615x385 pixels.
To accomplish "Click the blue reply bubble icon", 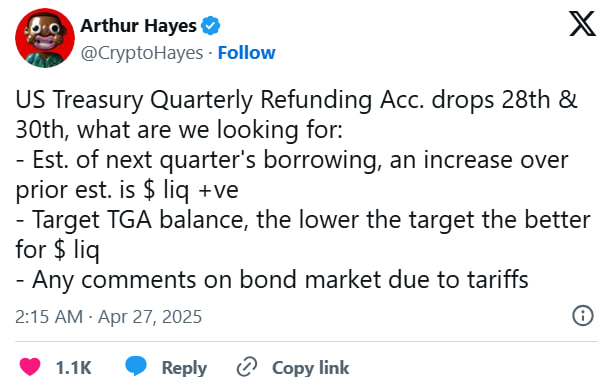I will [x=136, y=366].
